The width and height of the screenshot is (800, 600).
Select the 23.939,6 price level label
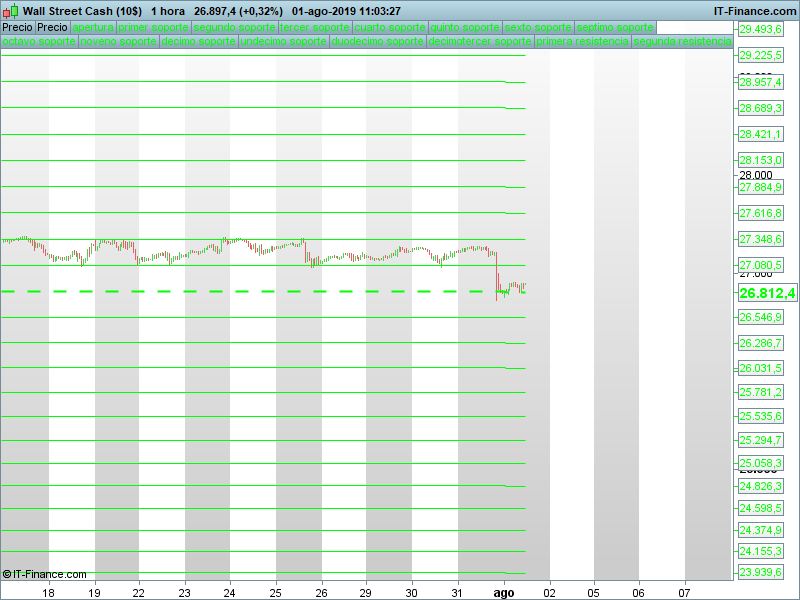pyautogui.click(x=761, y=572)
